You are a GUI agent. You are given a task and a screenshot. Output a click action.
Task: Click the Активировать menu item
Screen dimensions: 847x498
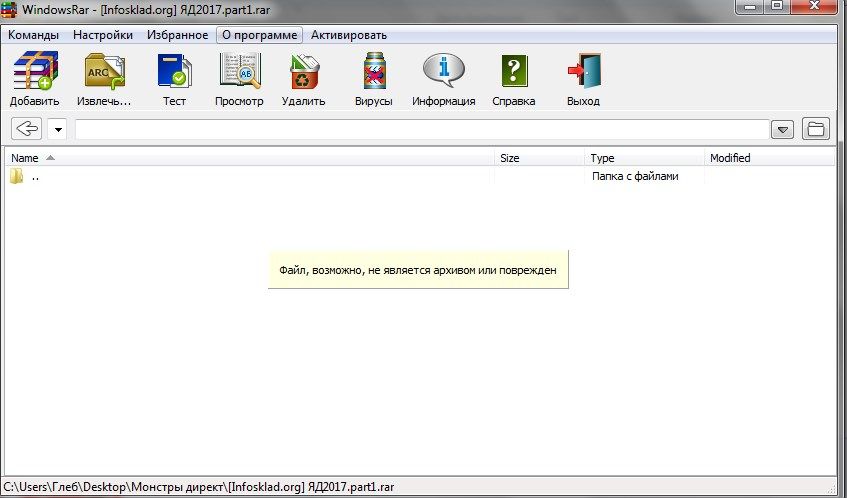point(349,35)
